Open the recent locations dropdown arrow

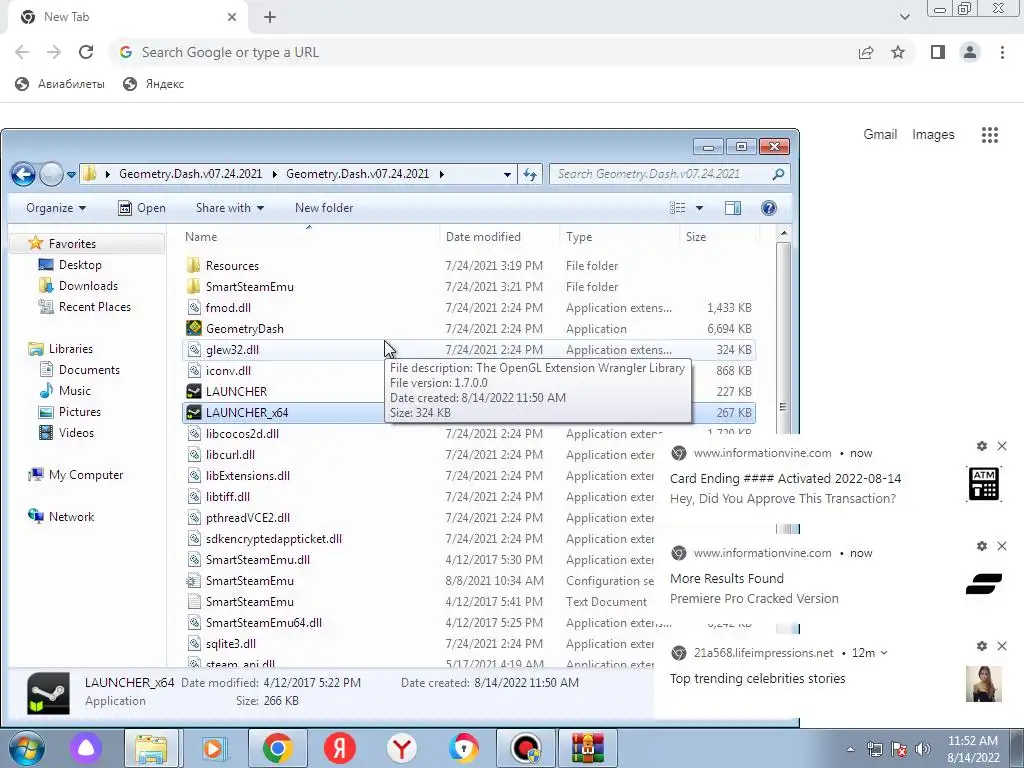point(71,174)
